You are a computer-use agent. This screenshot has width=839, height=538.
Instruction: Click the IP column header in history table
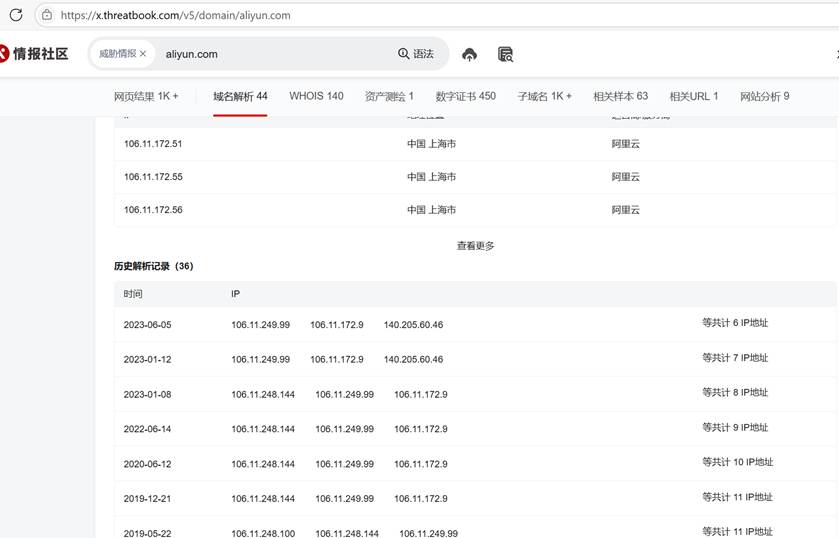point(235,294)
